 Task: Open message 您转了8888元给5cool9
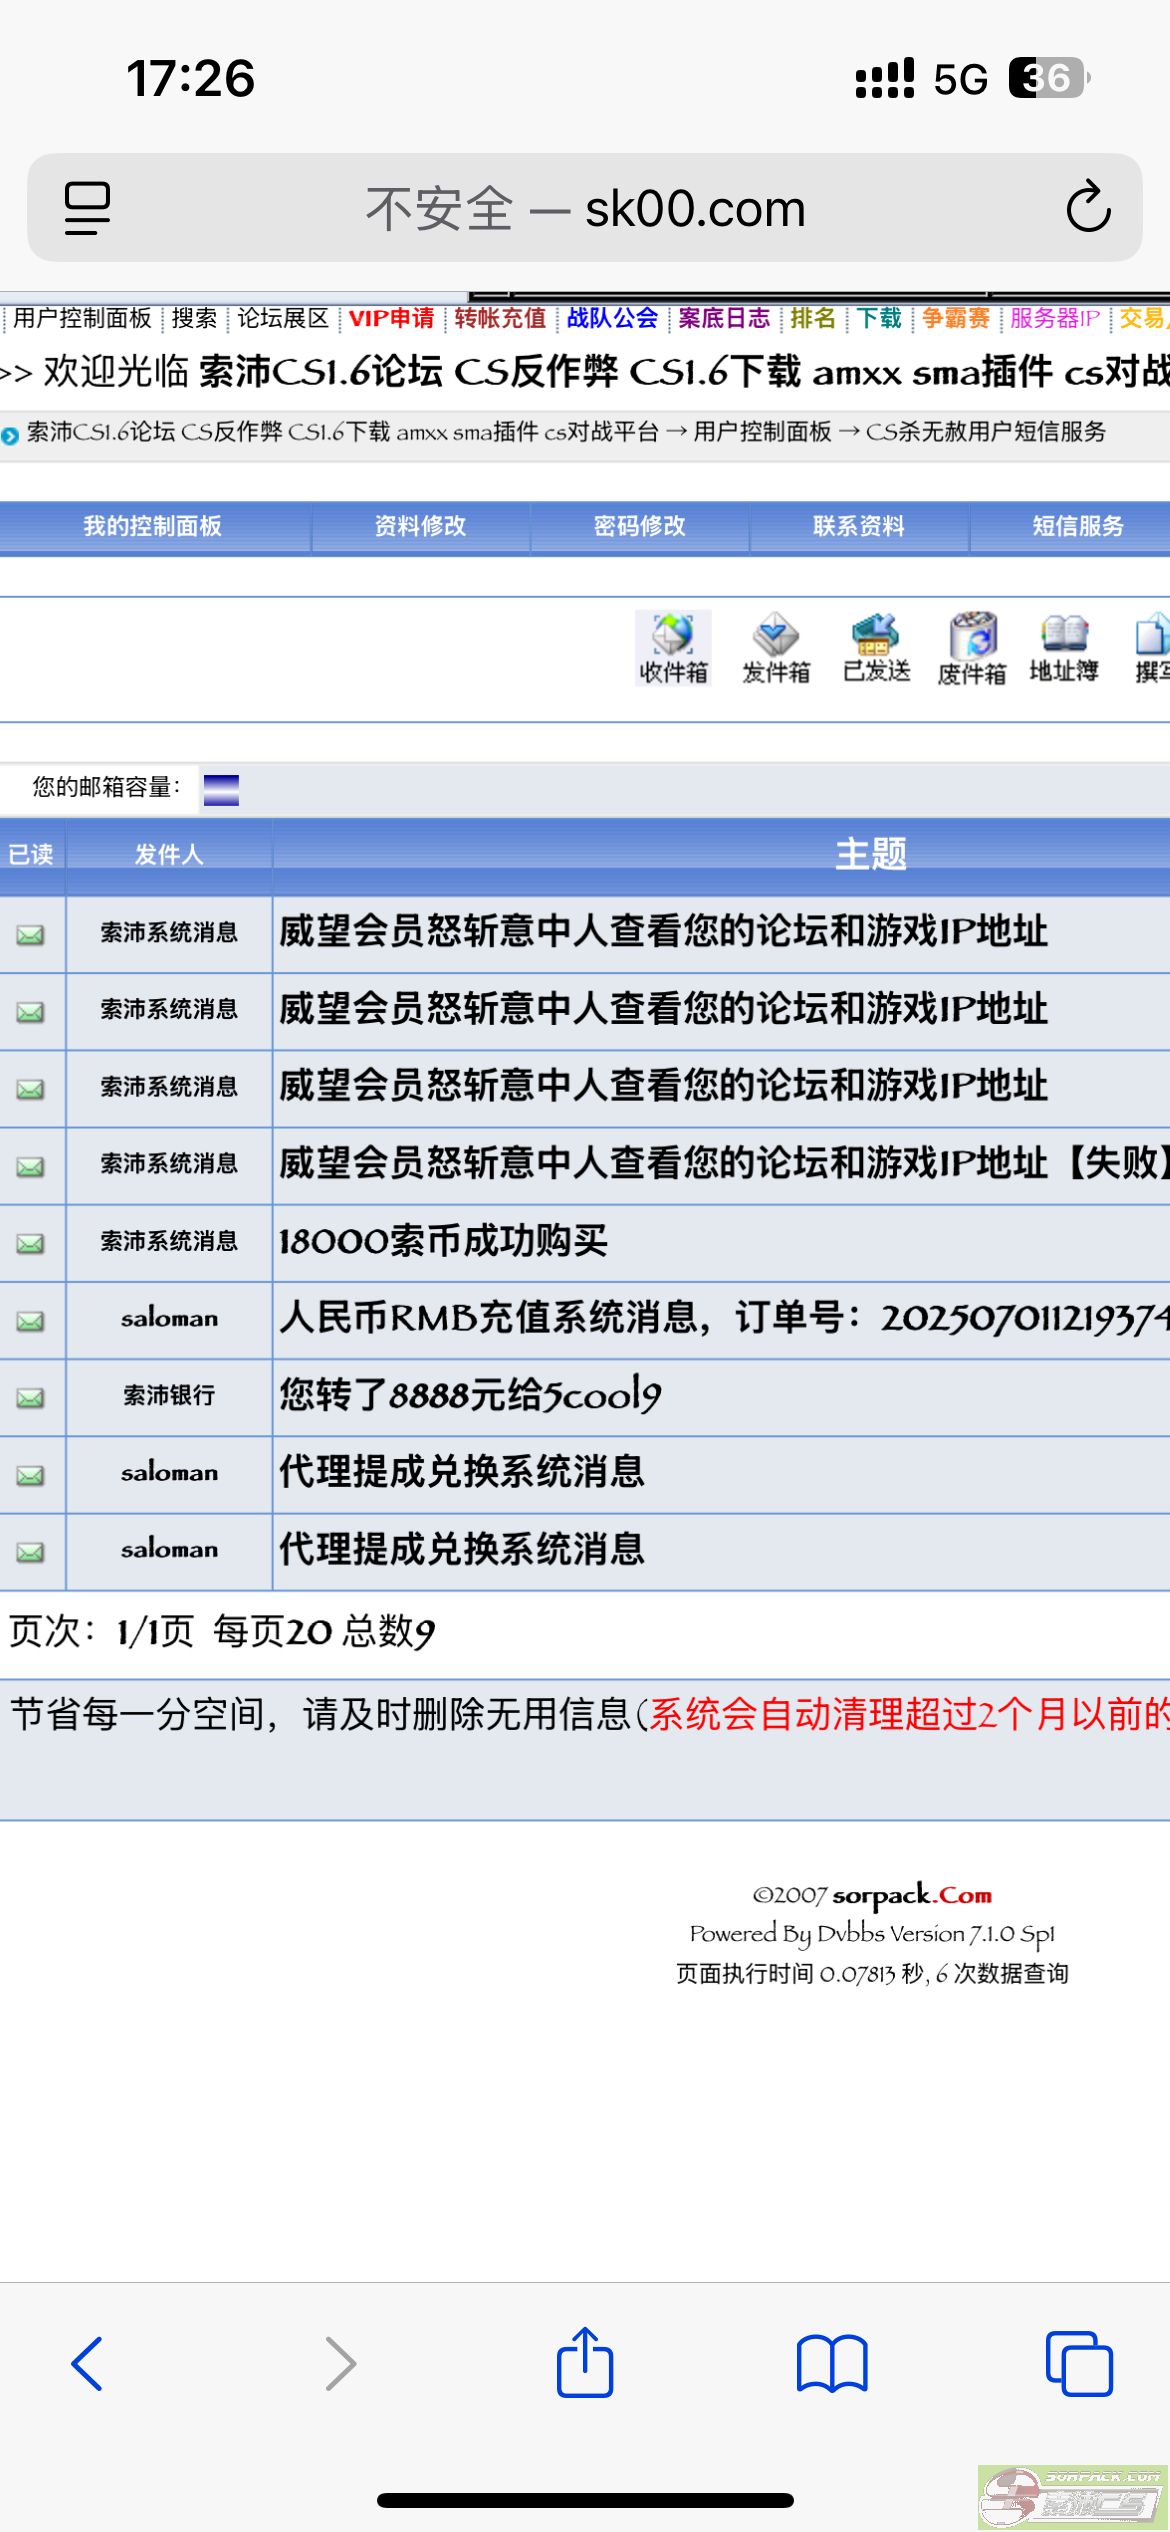(x=470, y=1395)
